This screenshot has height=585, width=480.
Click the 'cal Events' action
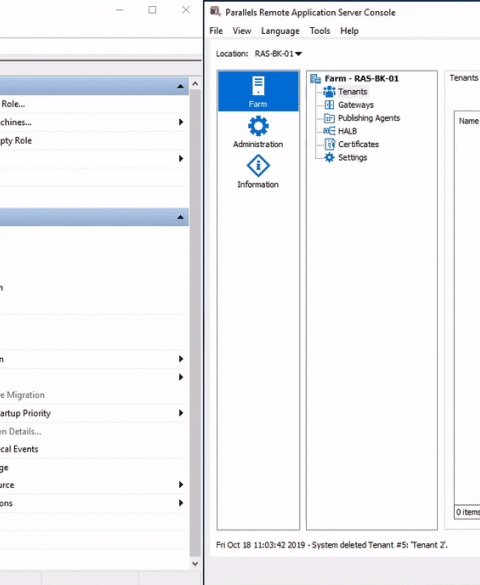tap(19, 449)
